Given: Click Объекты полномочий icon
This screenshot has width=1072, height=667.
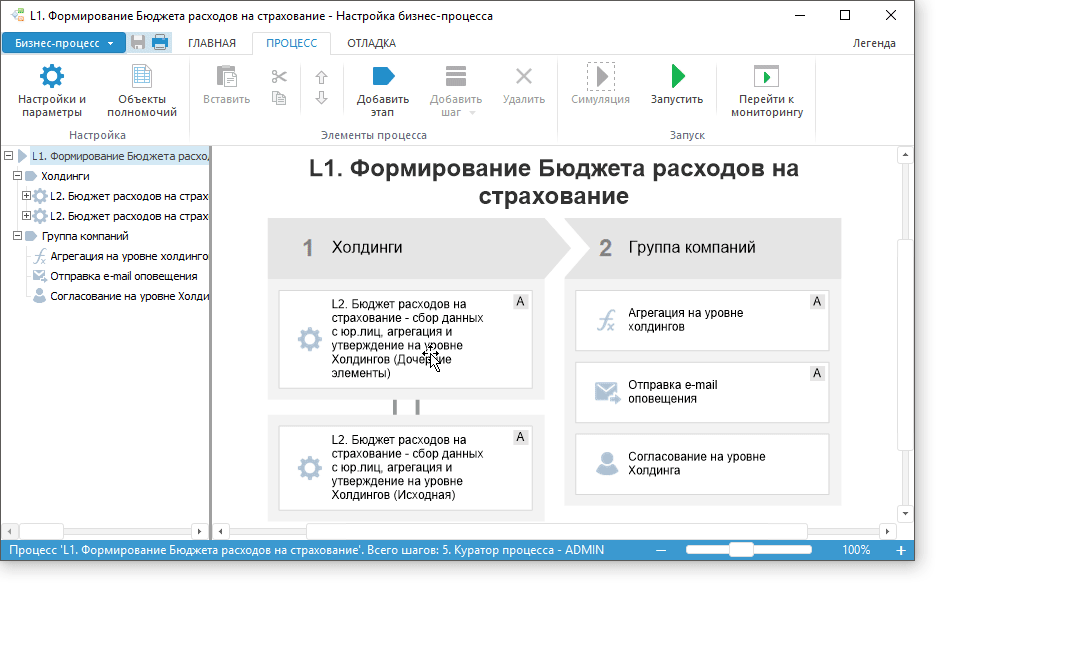Looking at the screenshot, I should pos(142,77).
